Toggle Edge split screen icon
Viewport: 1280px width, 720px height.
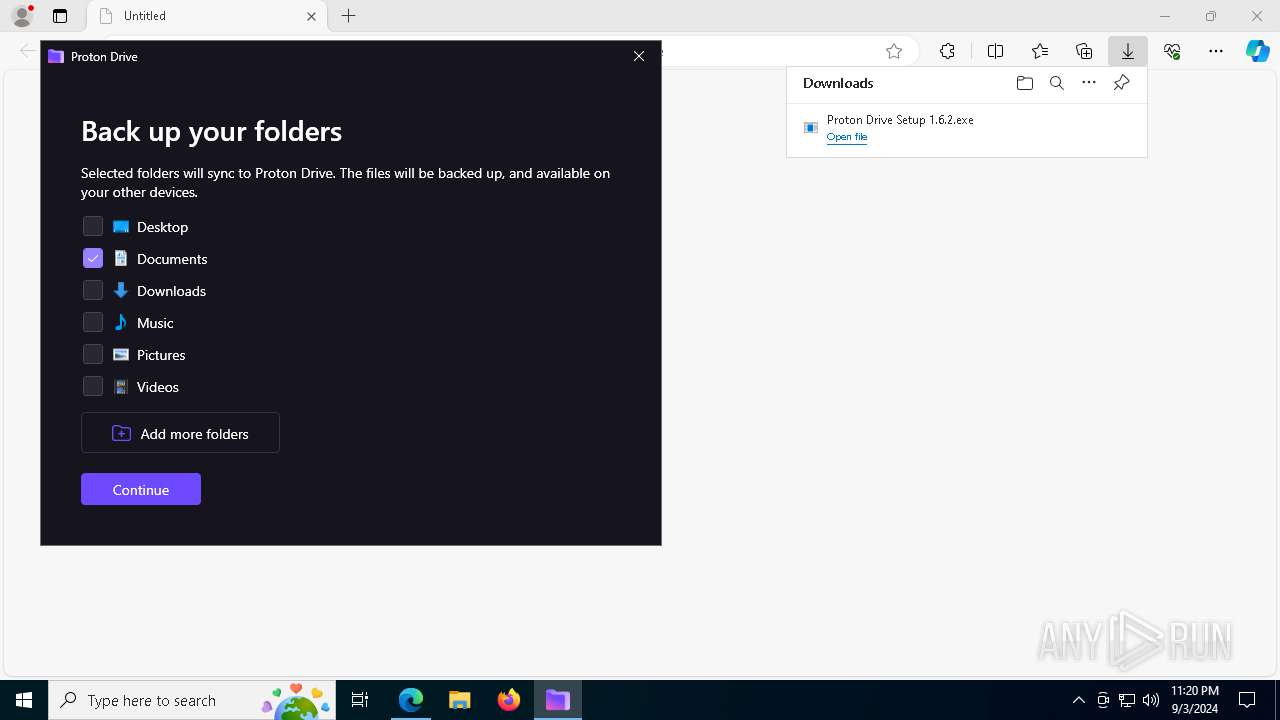point(995,51)
